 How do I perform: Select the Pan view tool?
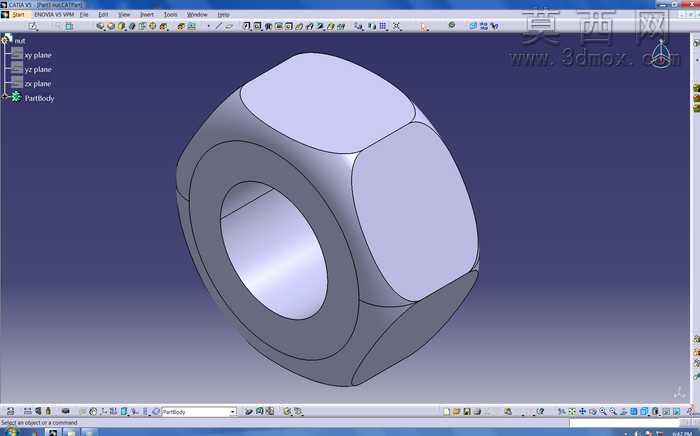click(x=582, y=411)
